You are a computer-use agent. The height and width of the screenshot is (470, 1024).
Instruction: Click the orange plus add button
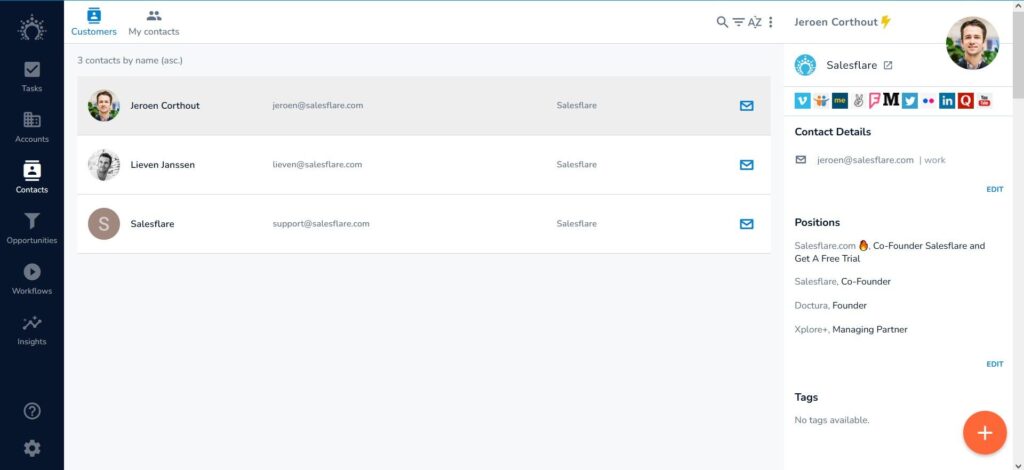click(x=985, y=432)
